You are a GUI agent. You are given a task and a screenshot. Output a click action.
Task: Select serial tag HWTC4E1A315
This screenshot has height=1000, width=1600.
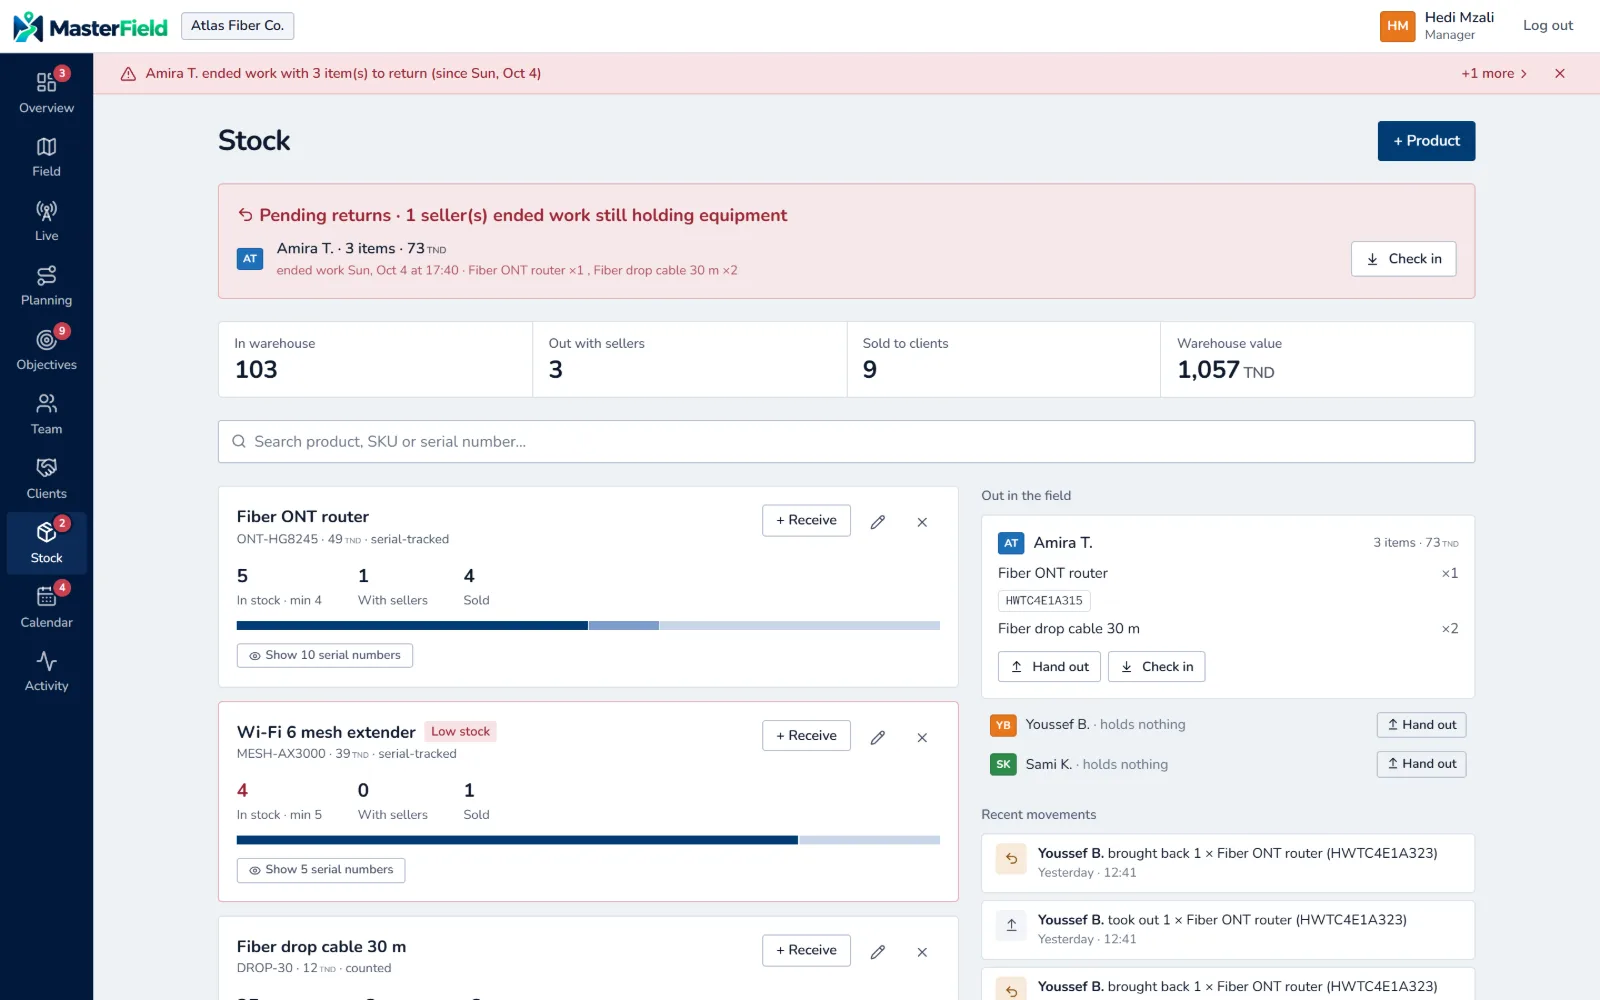click(x=1044, y=601)
